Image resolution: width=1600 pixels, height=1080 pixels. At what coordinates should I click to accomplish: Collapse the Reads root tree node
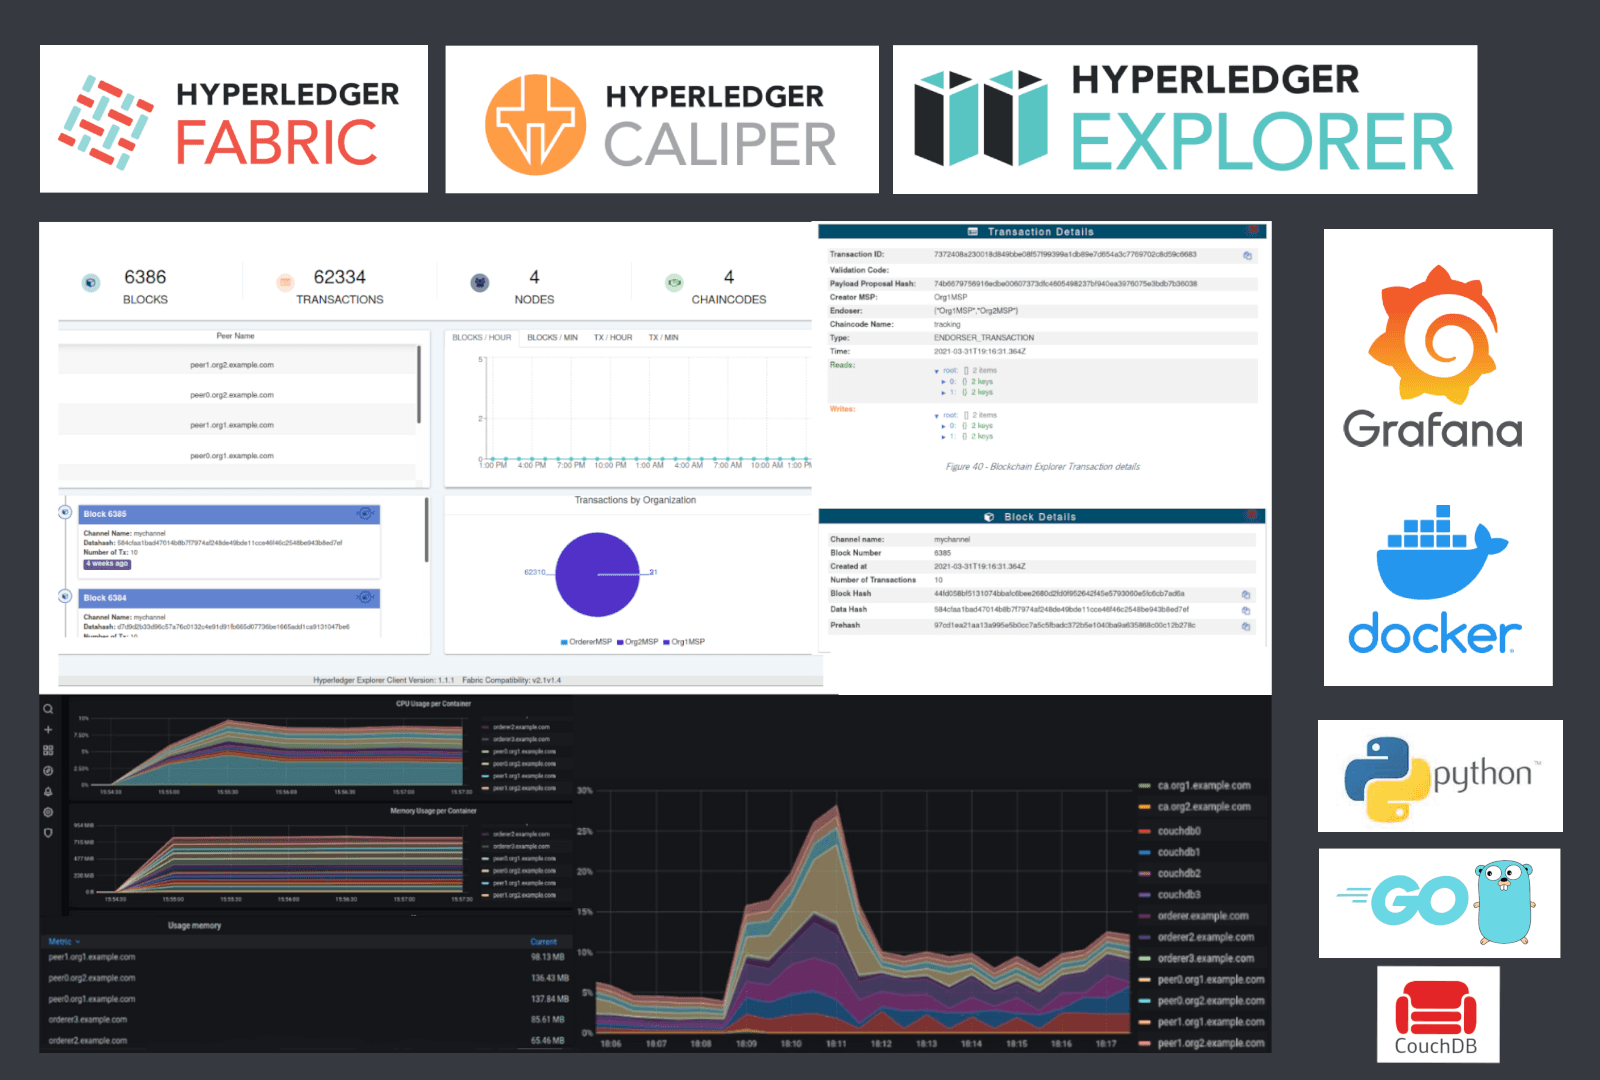pos(937,371)
